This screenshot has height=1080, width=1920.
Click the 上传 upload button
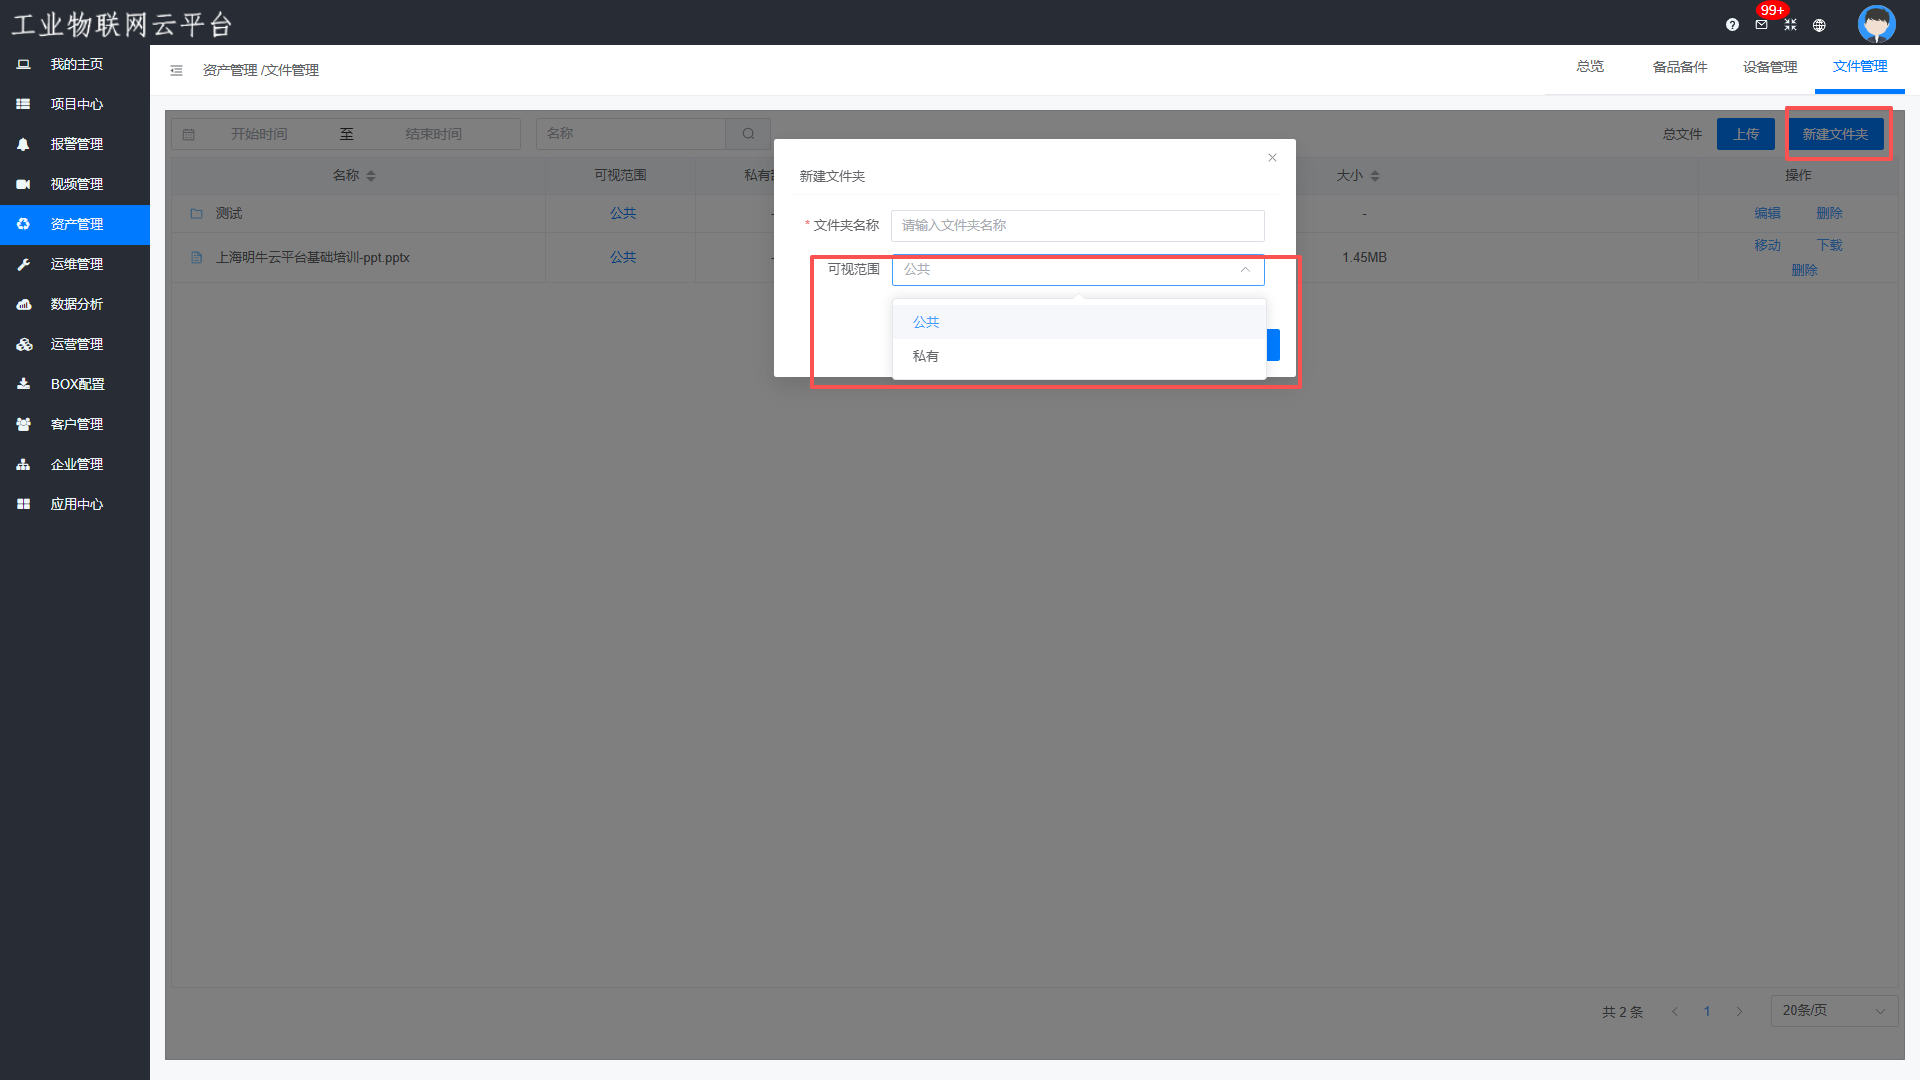coord(1745,134)
